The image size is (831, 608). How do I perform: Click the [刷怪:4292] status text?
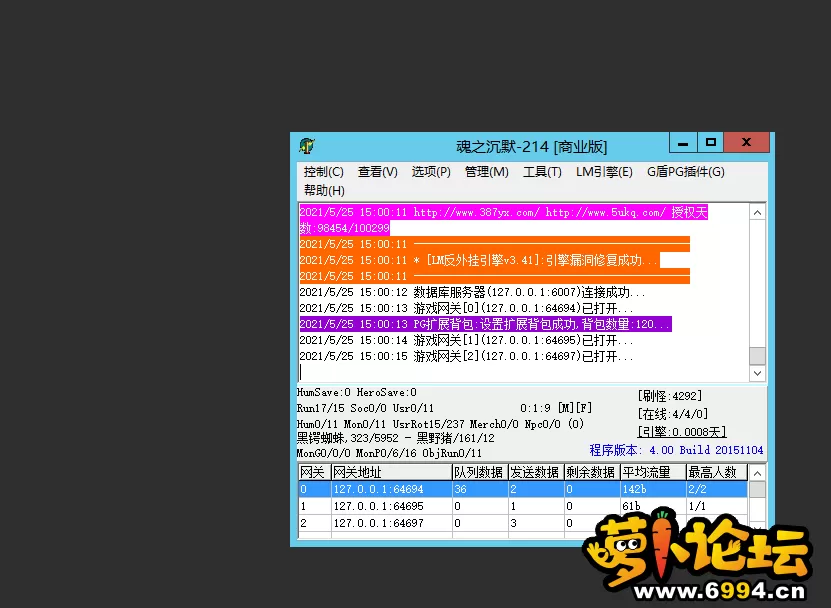(669, 396)
